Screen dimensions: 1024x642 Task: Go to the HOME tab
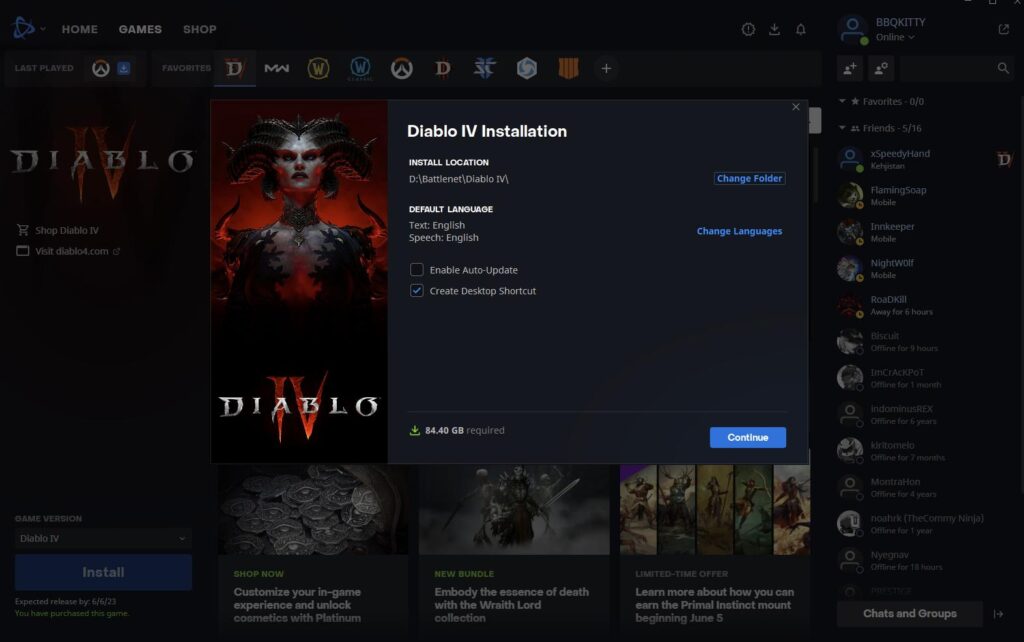tap(80, 29)
